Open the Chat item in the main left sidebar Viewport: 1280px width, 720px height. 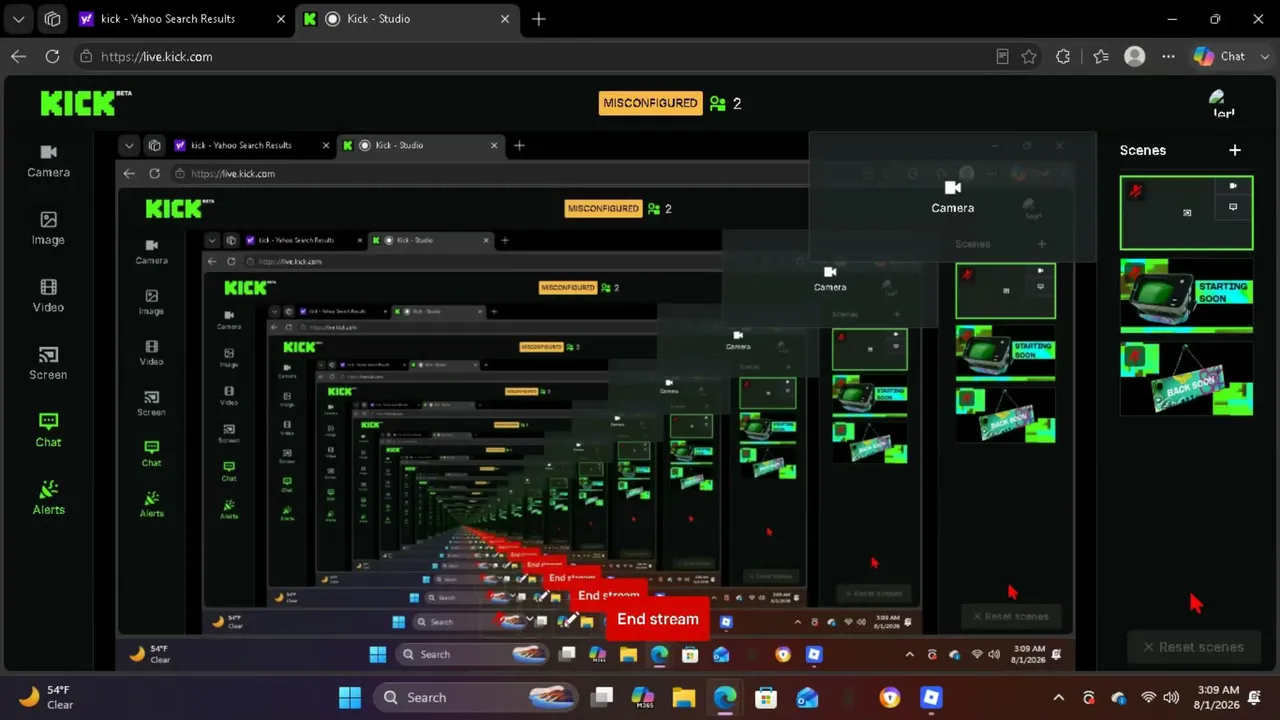(x=48, y=430)
